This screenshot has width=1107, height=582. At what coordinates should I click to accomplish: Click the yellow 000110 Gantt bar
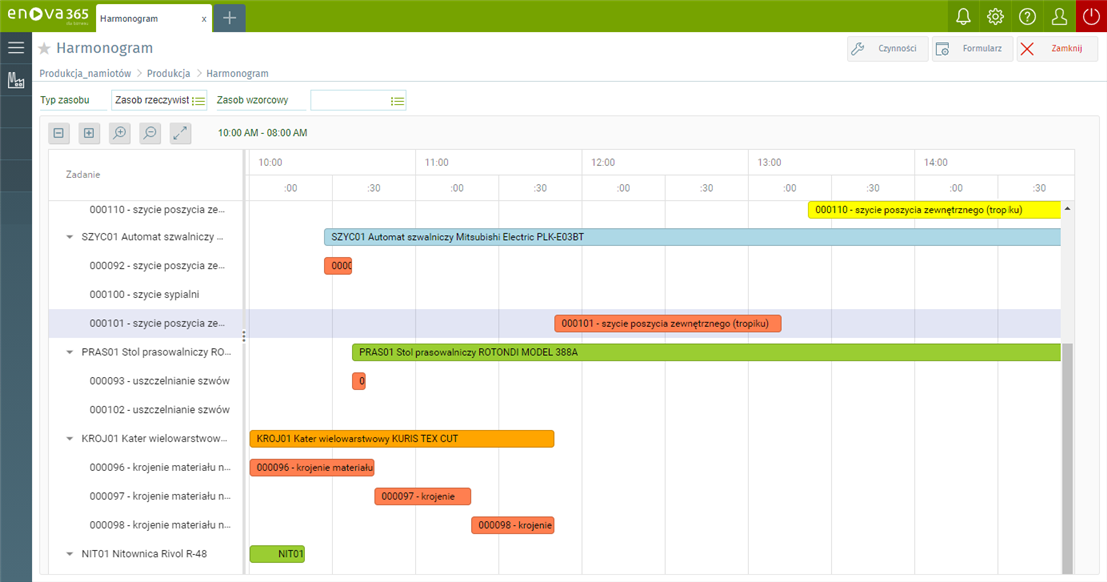click(934, 210)
